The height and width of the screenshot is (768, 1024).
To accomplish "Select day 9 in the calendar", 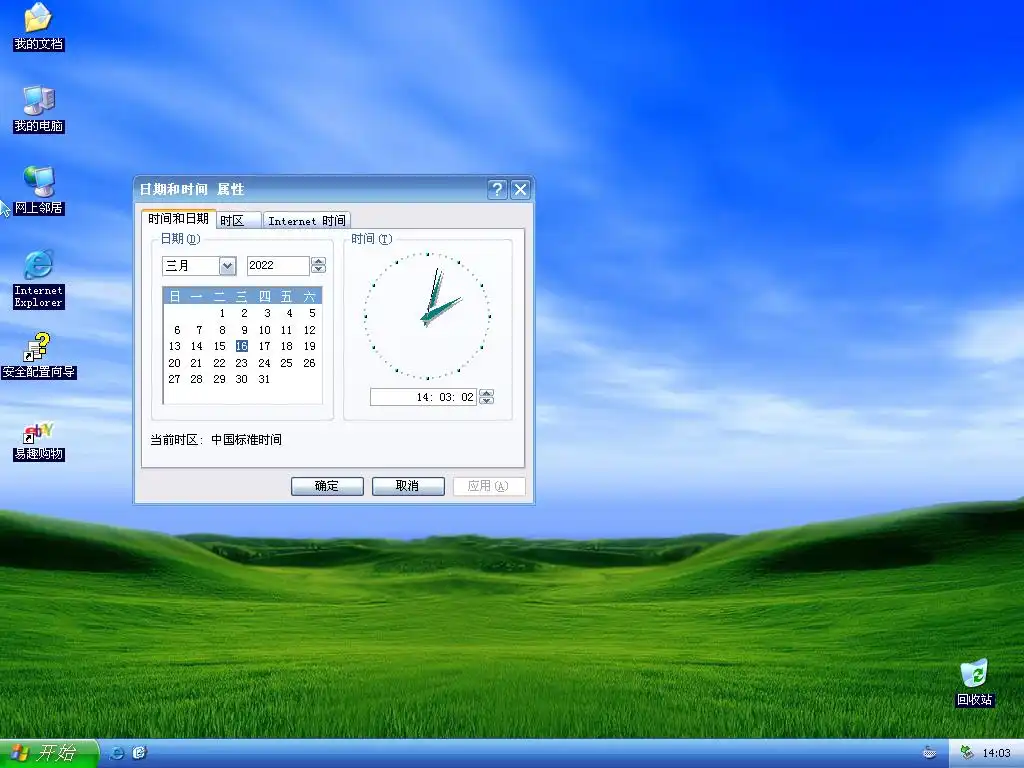I will coord(244,330).
